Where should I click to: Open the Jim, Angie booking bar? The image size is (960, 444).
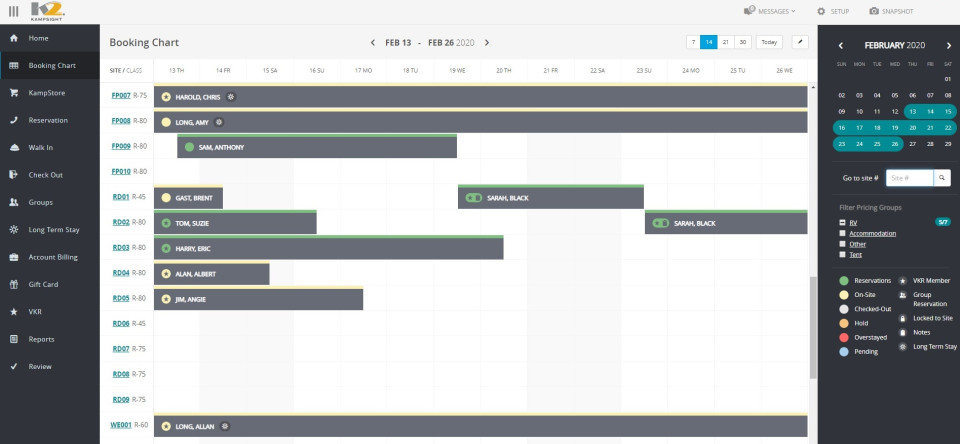click(258, 299)
